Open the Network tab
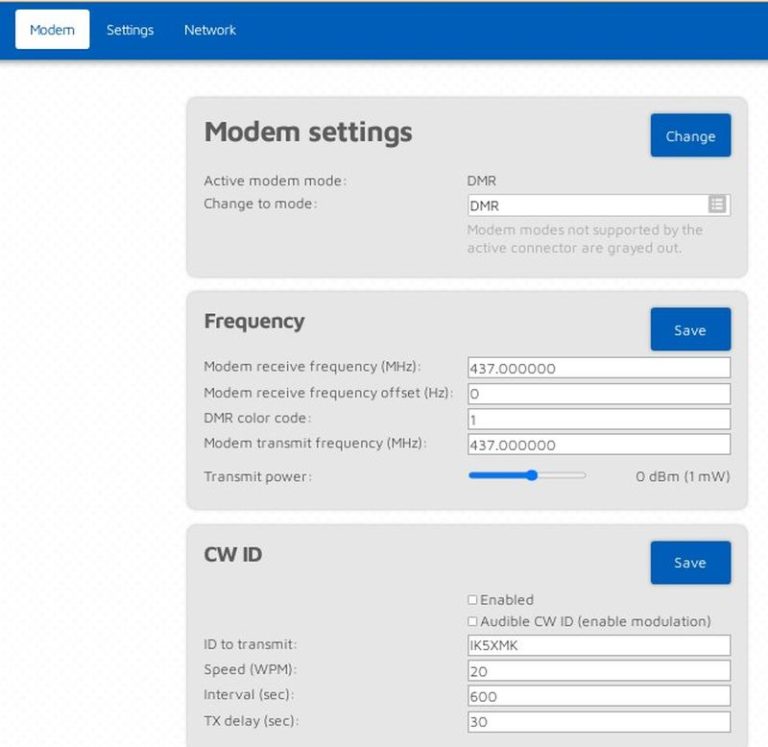The height and width of the screenshot is (747, 768). click(x=210, y=30)
